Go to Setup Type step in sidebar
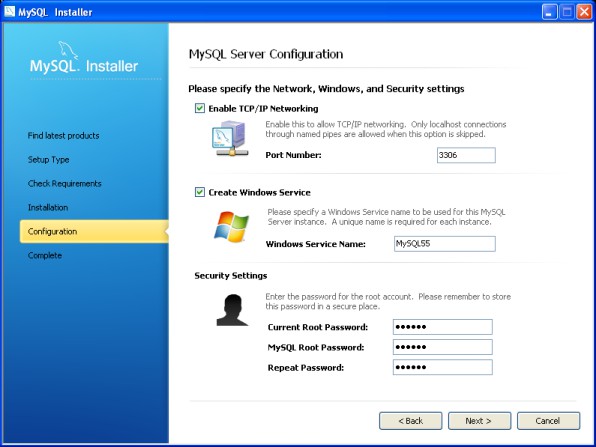The width and height of the screenshot is (596, 447). coord(48,160)
